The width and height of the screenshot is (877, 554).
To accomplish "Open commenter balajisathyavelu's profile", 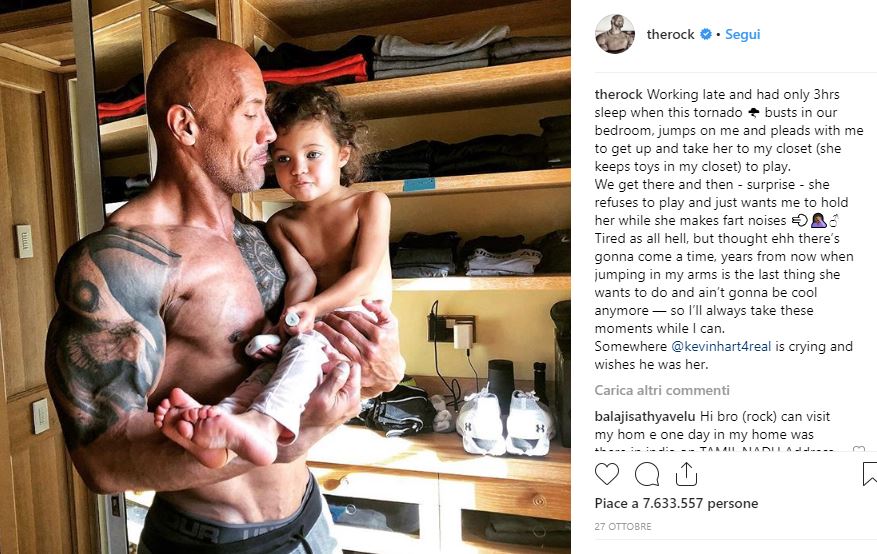I will point(645,416).
